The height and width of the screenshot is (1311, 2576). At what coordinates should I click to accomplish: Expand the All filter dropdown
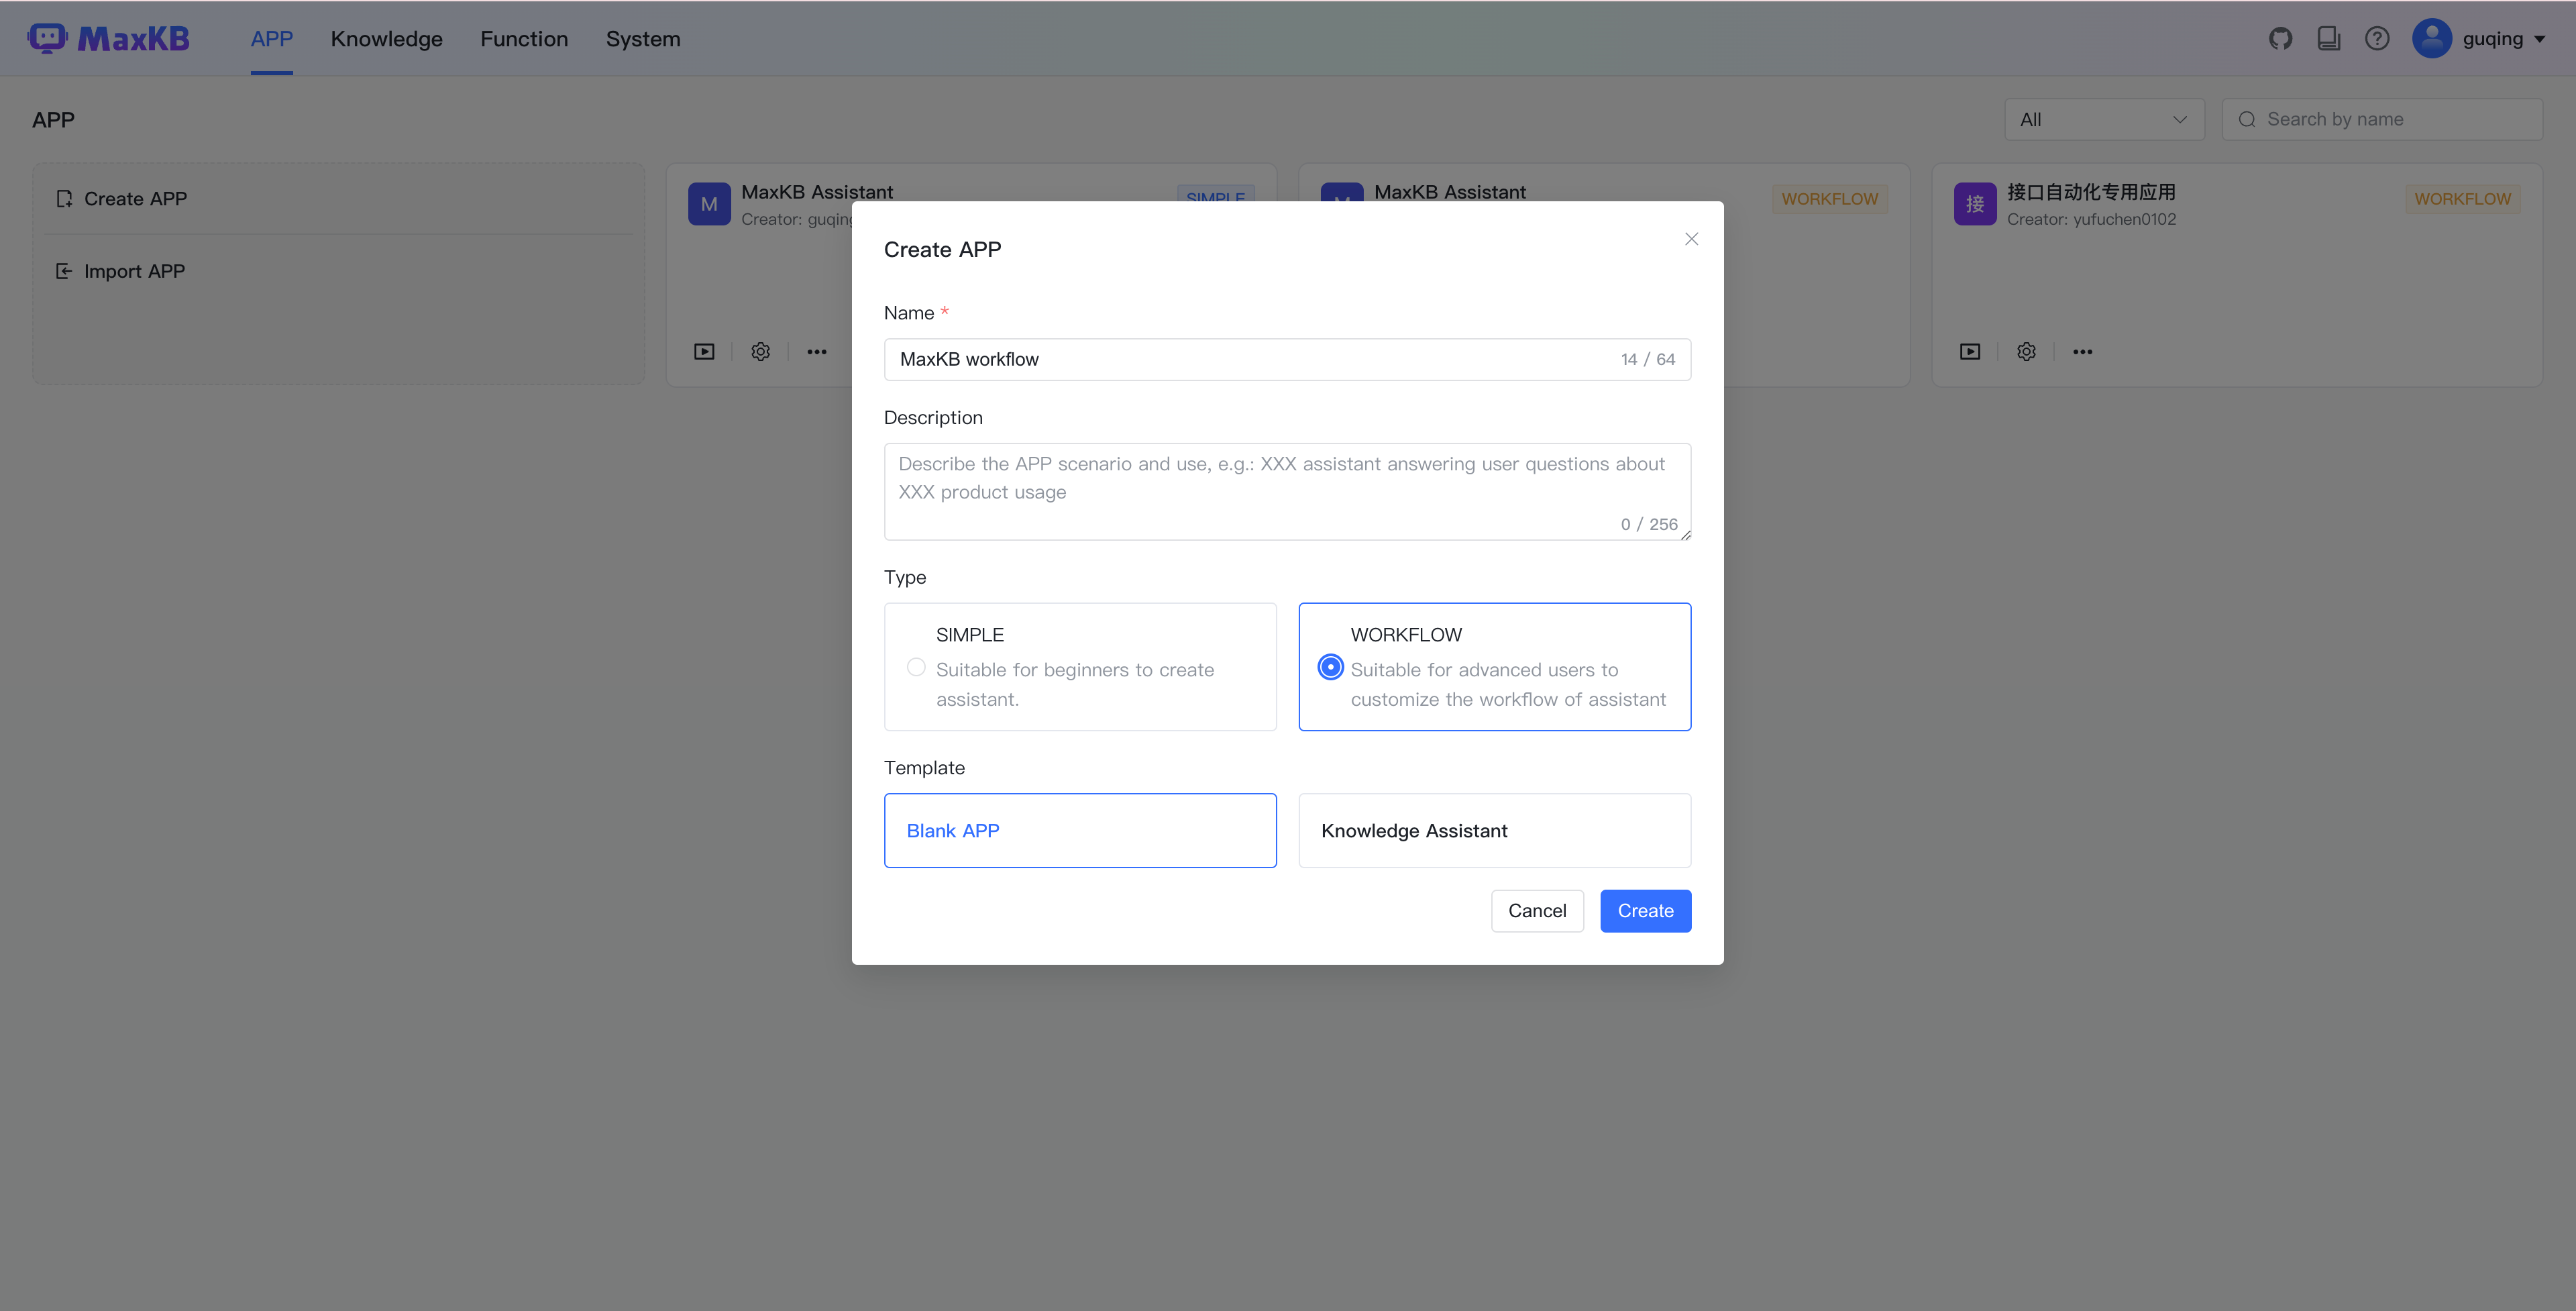pyautogui.click(x=2104, y=119)
